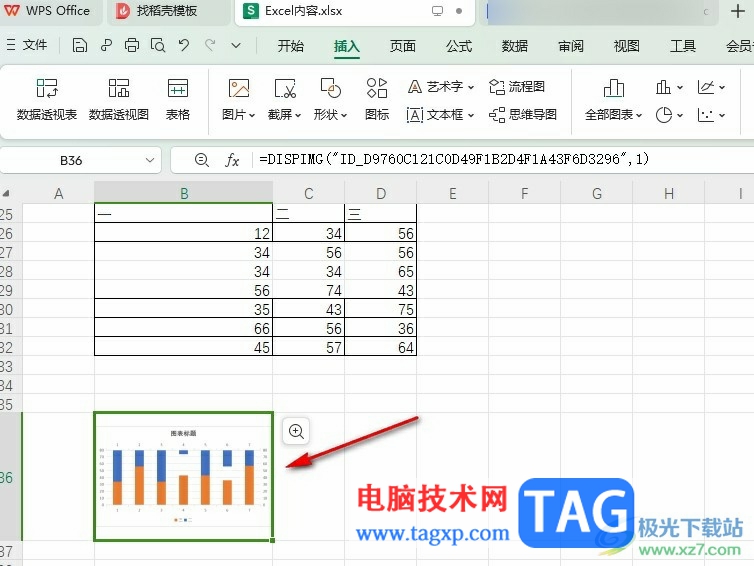Switch to the 视图 ribbon tab
754x566 pixels.
pyautogui.click(x=627, y=46)
